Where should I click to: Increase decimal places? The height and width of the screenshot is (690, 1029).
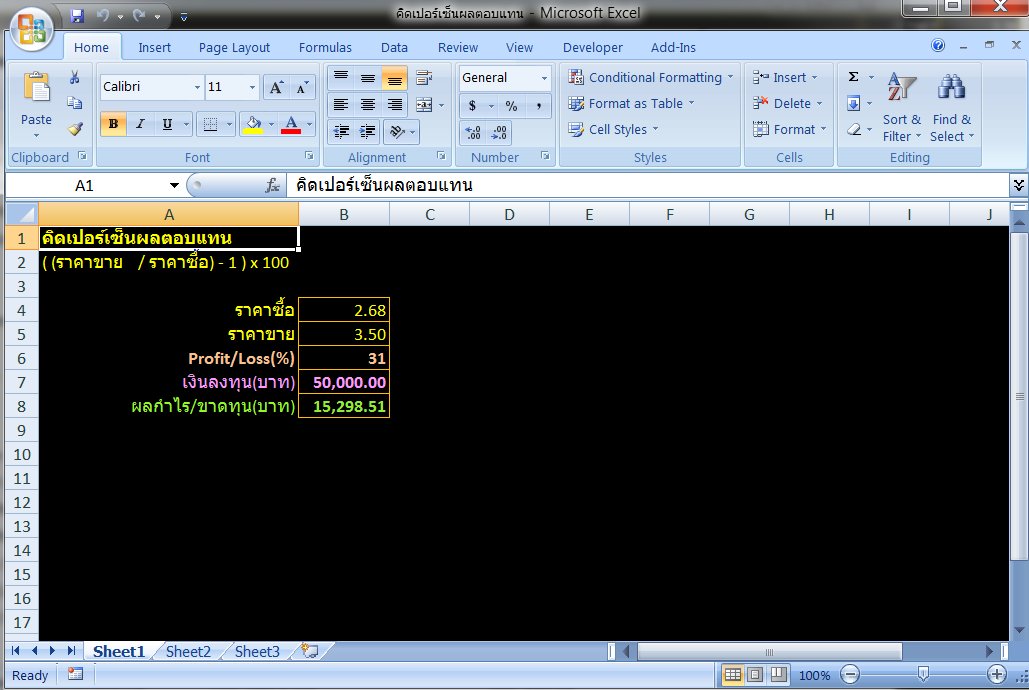tap(472, 133)
